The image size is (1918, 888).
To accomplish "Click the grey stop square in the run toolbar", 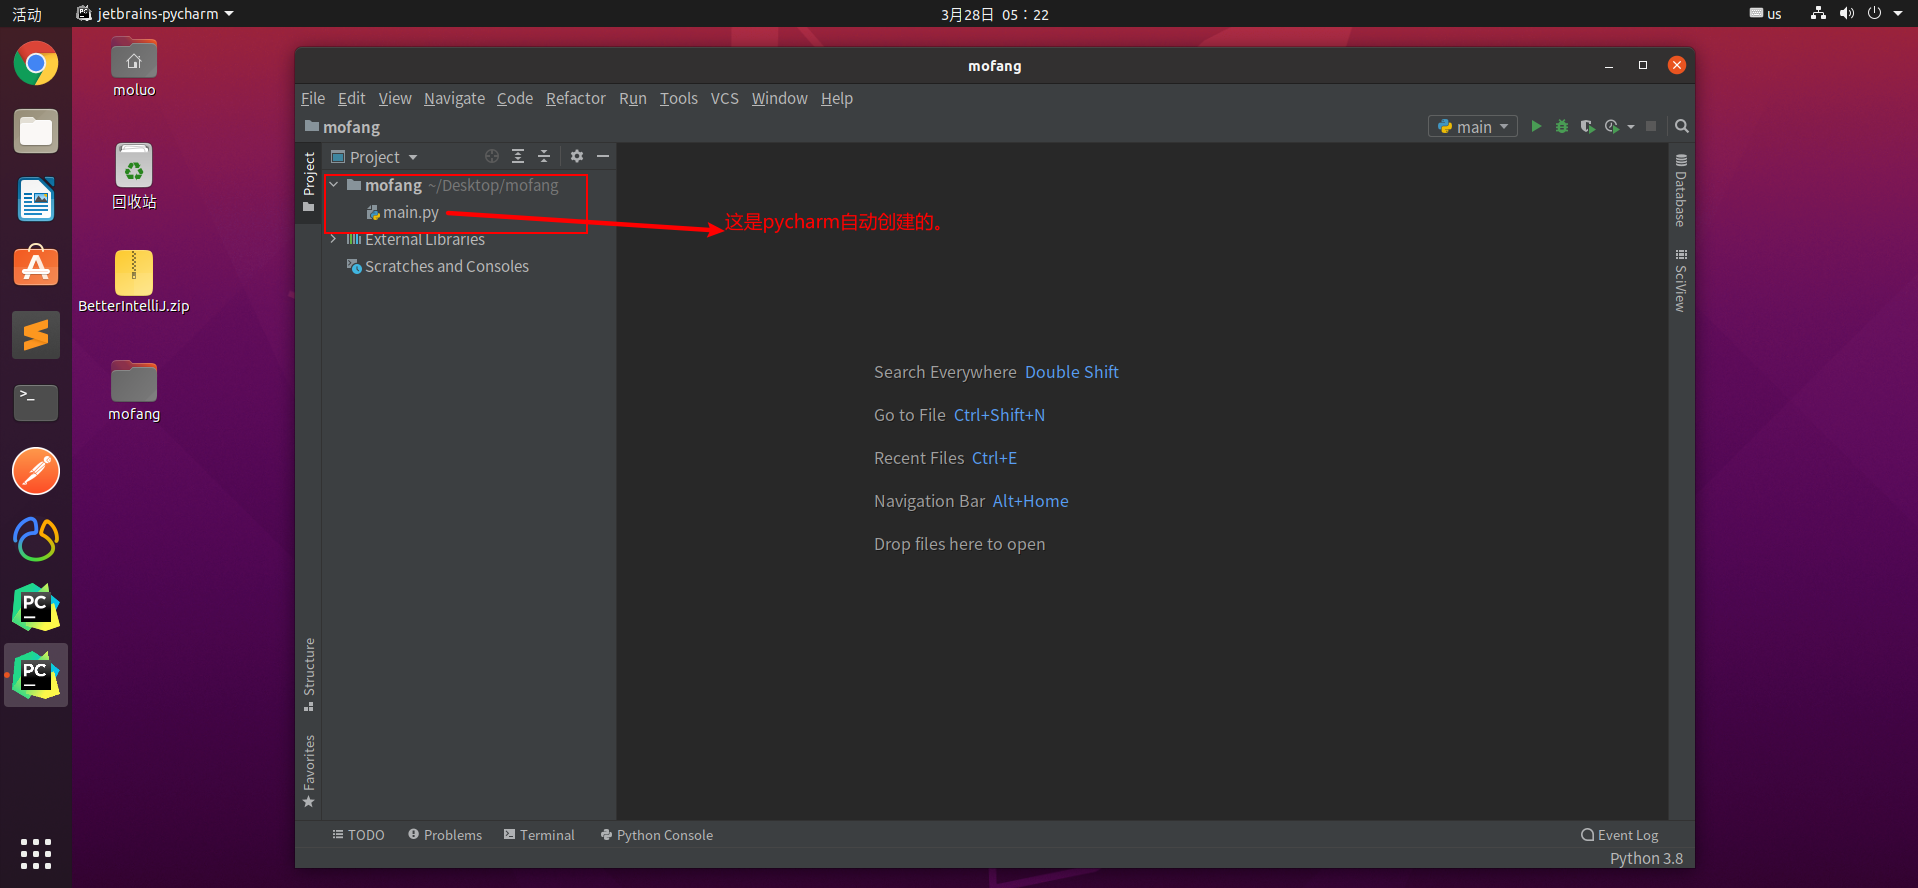I will pos(1651,126).
